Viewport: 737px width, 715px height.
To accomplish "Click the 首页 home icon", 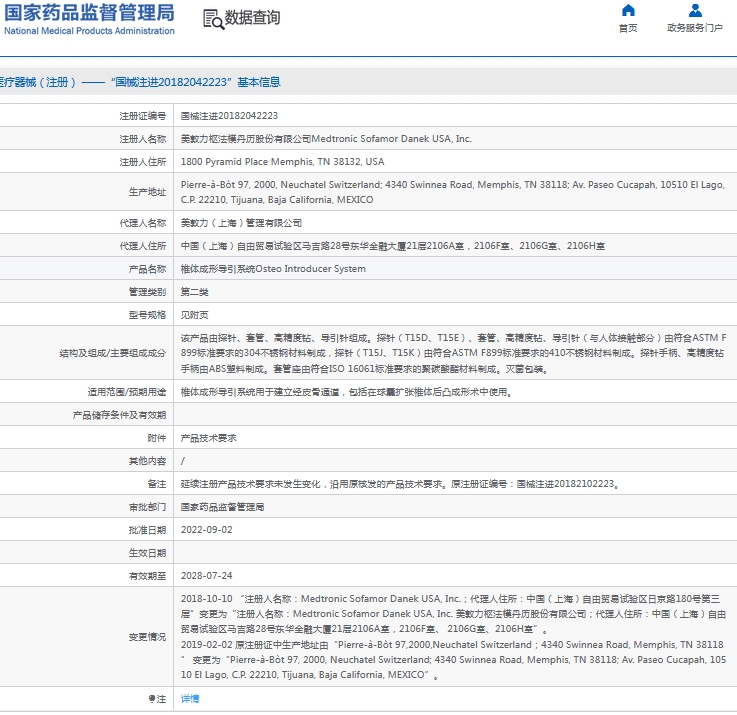I will click(628, 10).
